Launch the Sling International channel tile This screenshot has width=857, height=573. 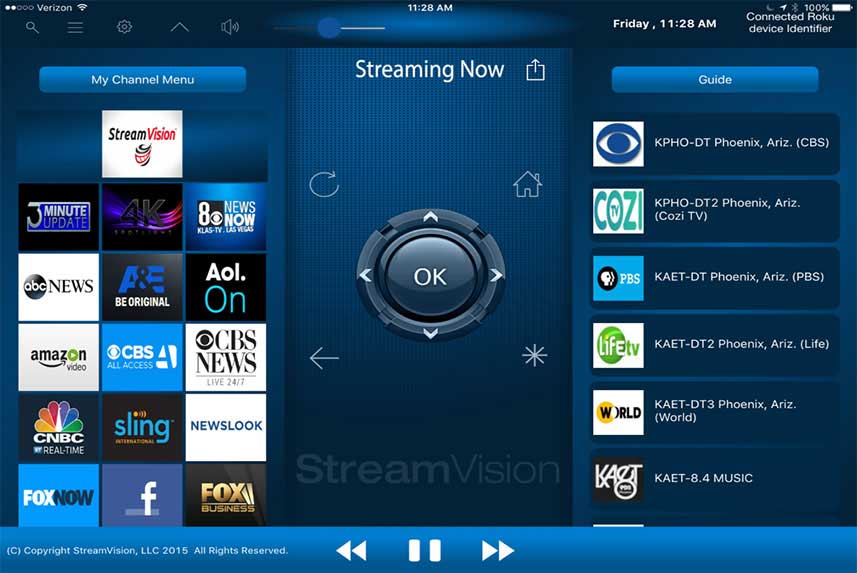142,427
